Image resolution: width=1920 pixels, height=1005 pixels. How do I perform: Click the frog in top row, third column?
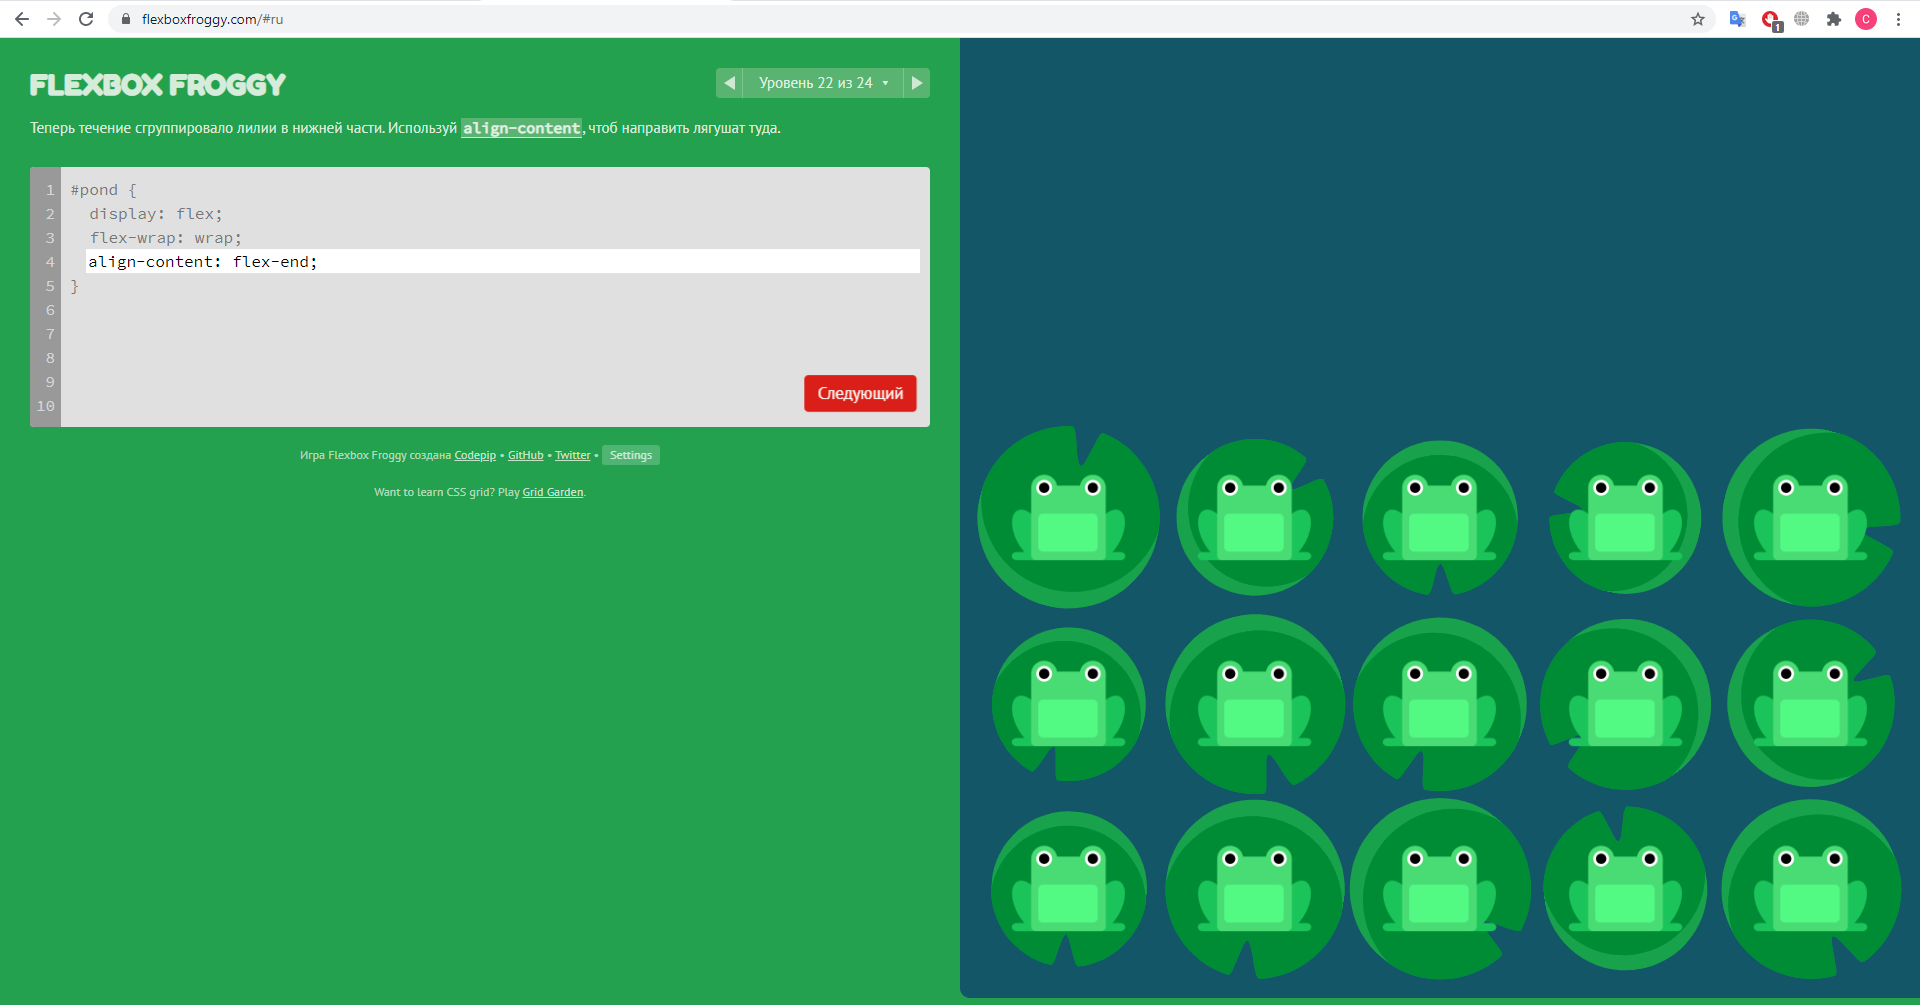1439,518
